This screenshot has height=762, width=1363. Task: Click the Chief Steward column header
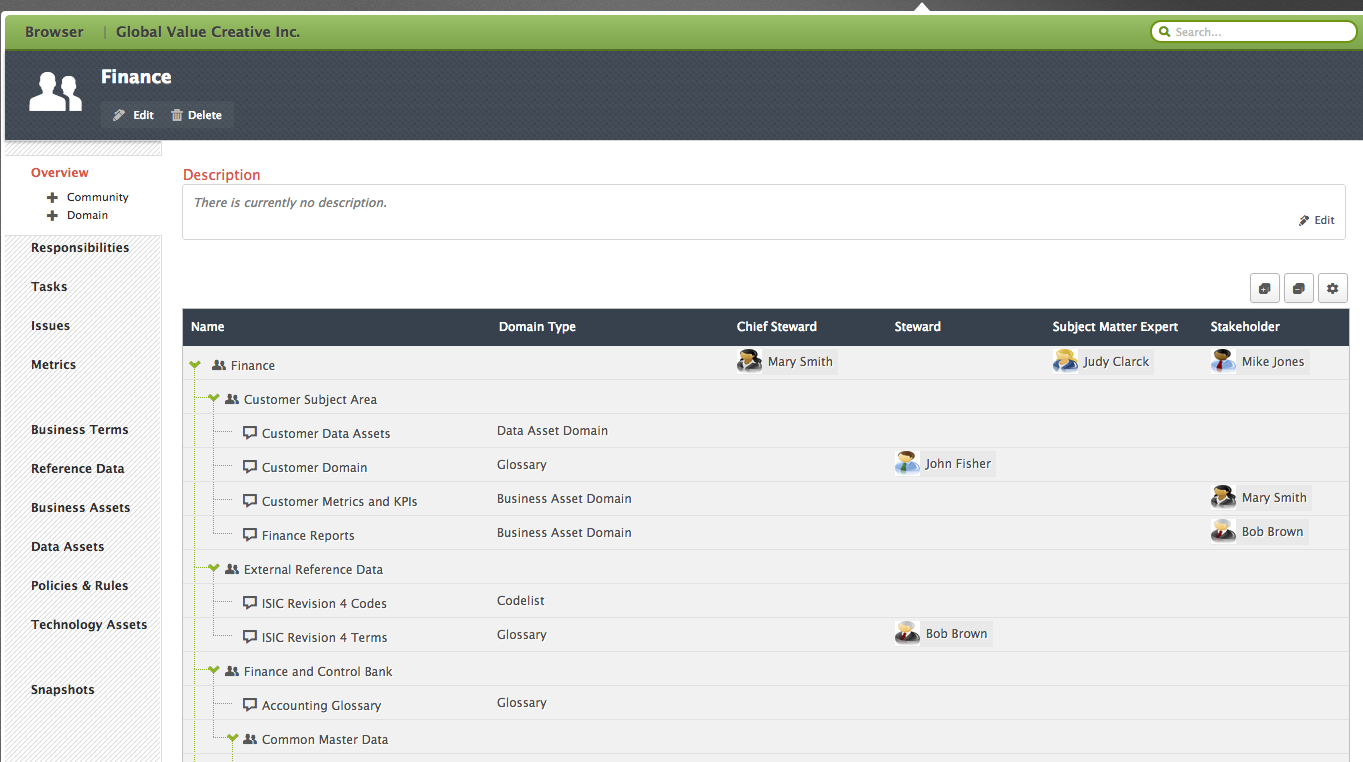pos(777,327)
